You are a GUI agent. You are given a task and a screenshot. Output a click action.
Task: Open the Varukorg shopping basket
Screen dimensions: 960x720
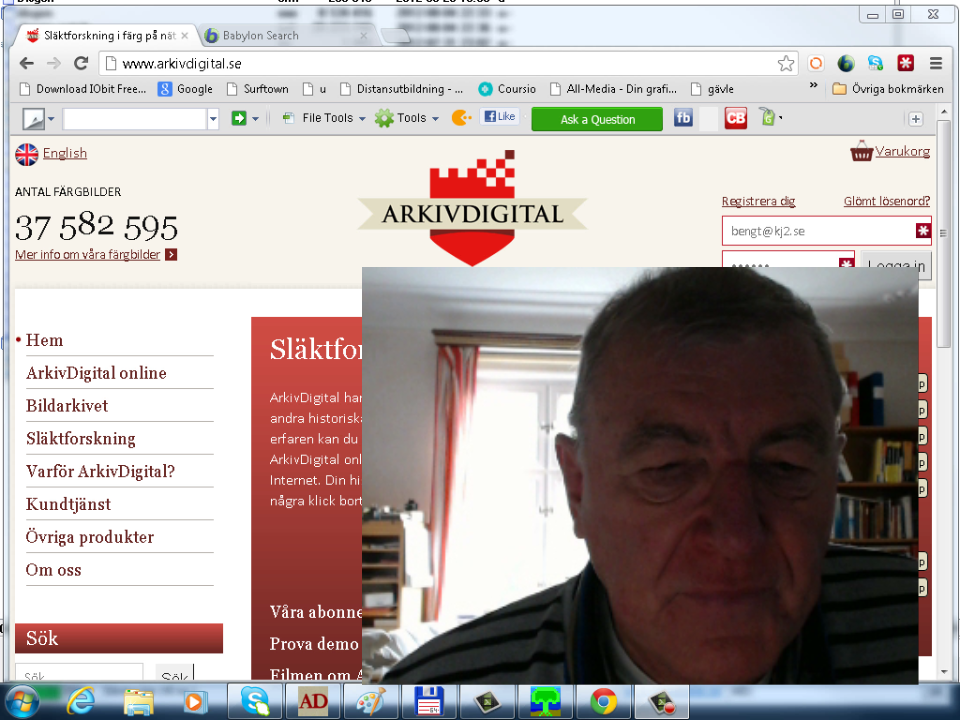[890, 152]
